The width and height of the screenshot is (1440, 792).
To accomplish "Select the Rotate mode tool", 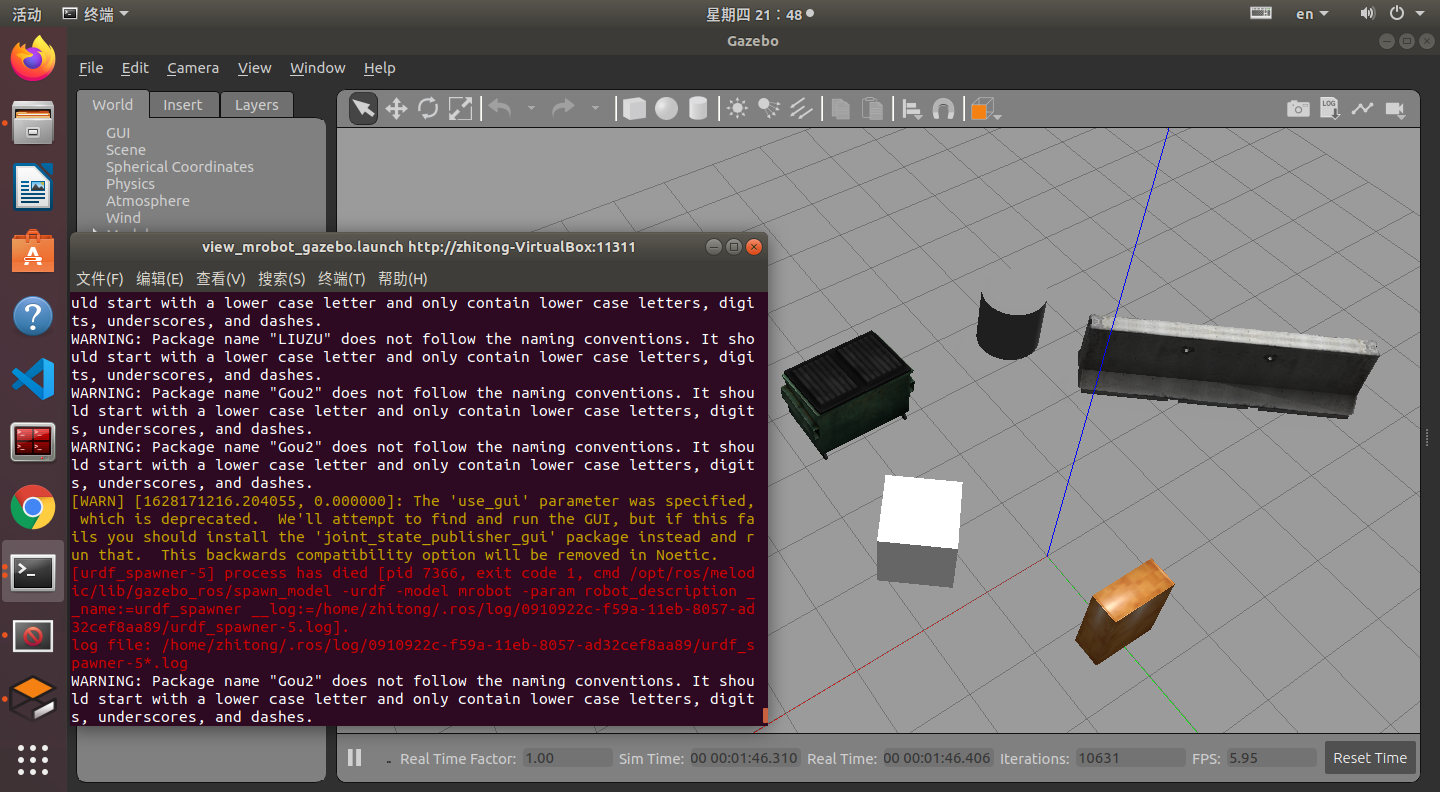I will 428,109.
